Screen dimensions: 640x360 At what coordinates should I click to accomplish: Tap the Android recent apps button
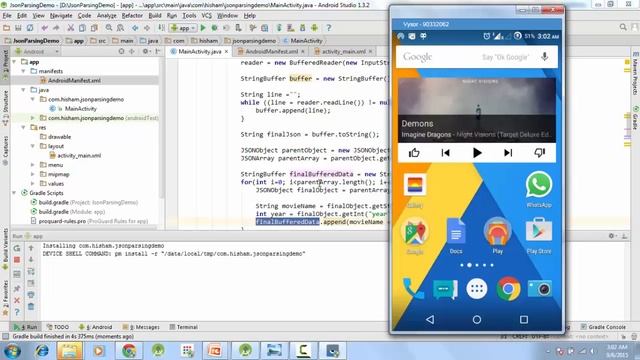pyautogui.click(x=524, y=319)
